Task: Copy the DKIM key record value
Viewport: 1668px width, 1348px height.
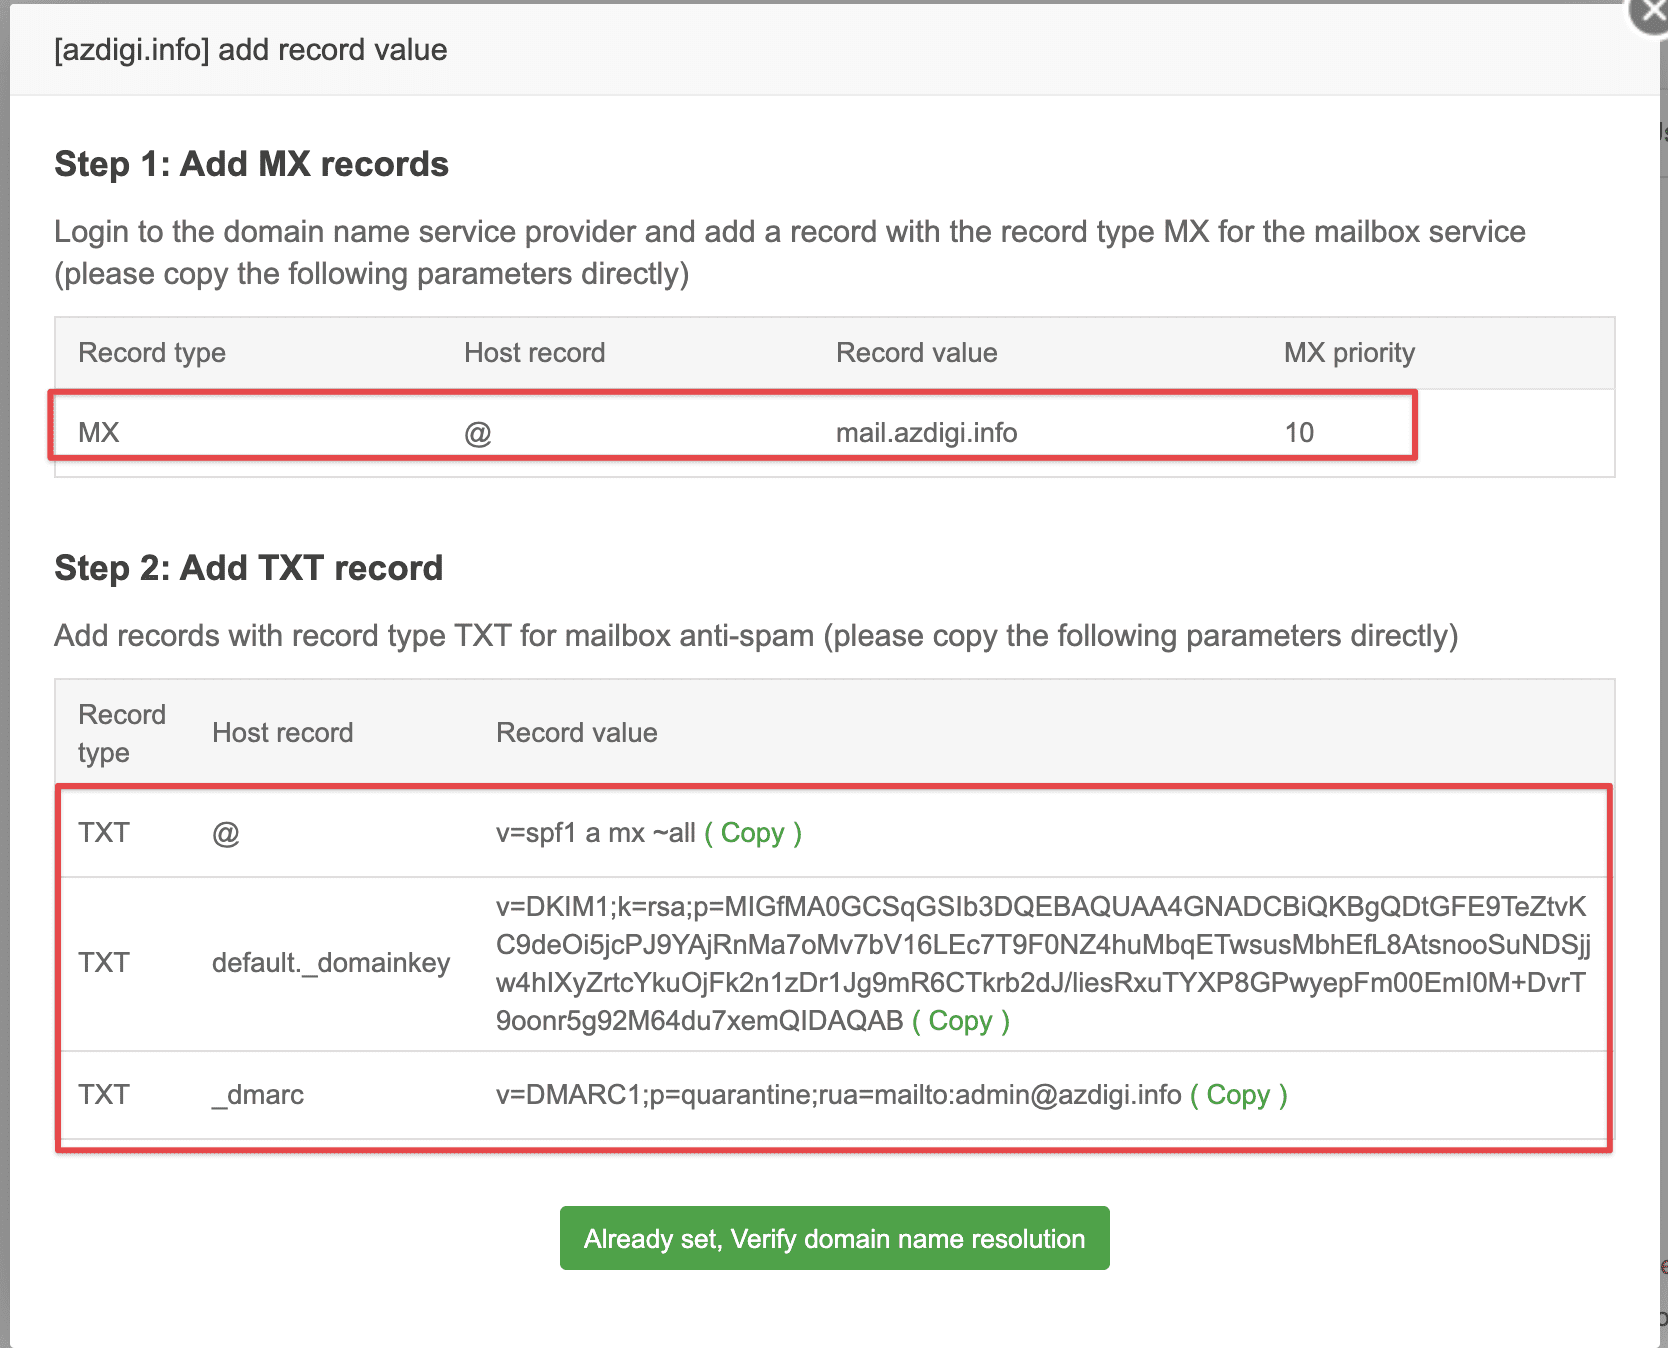Action: [960, 1021]
